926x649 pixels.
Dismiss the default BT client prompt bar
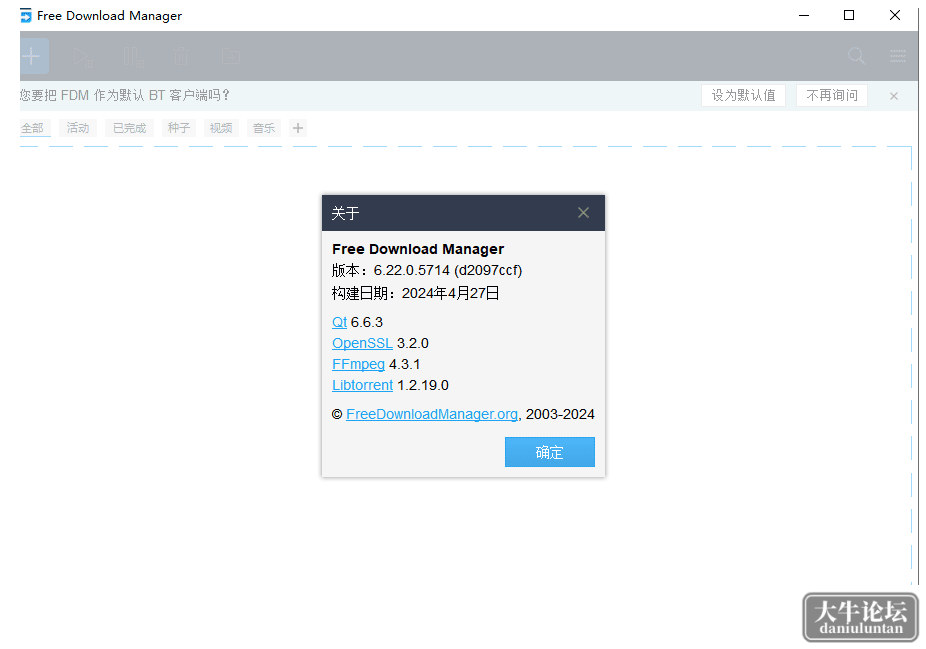pos(894,96)
